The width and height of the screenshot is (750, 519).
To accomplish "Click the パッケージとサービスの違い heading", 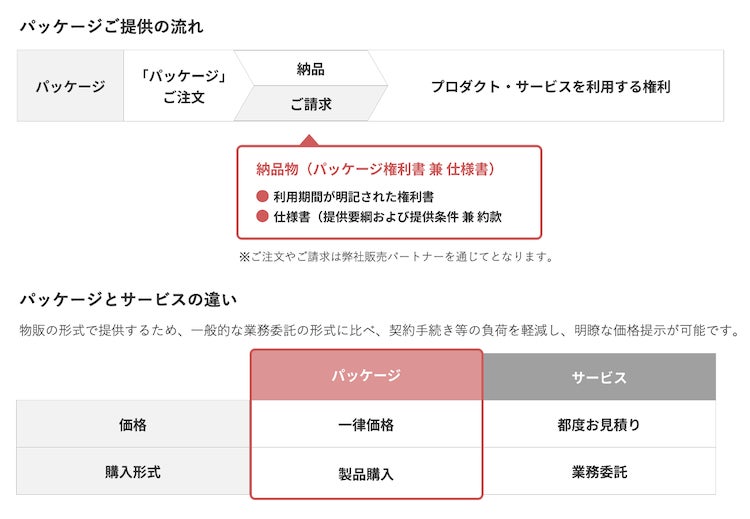I will point(128,298).
